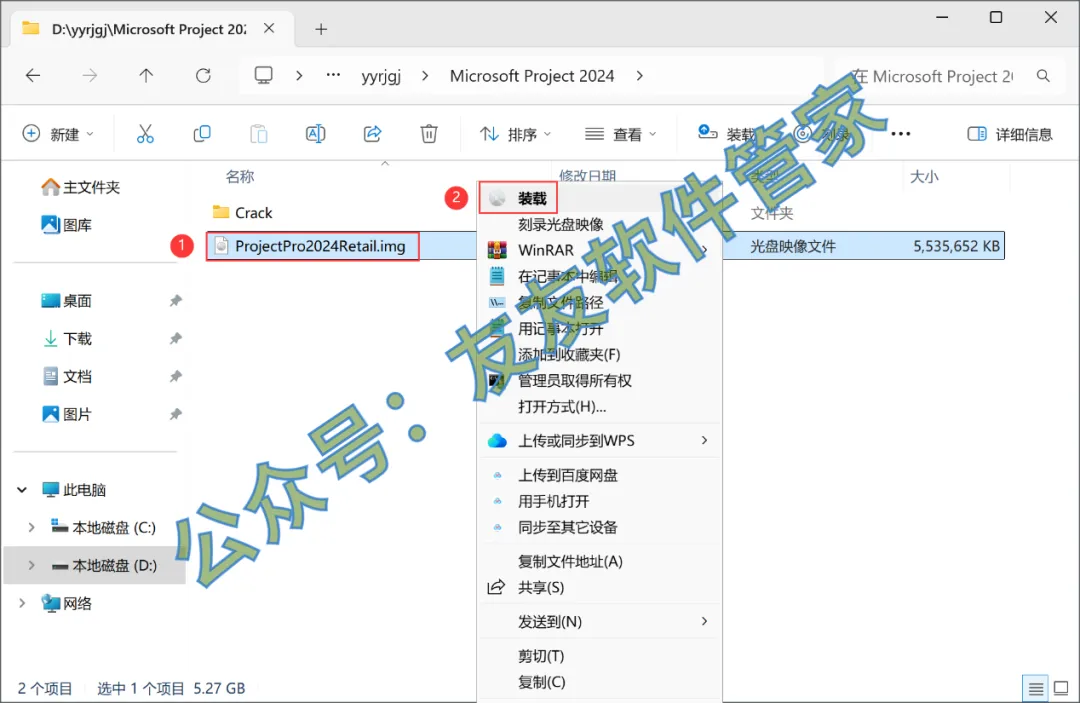Image resolution: width=1080 pixels, height=703 pixels.
Task: Cut the selected file with scissors icon
Action: click(145, 134)
